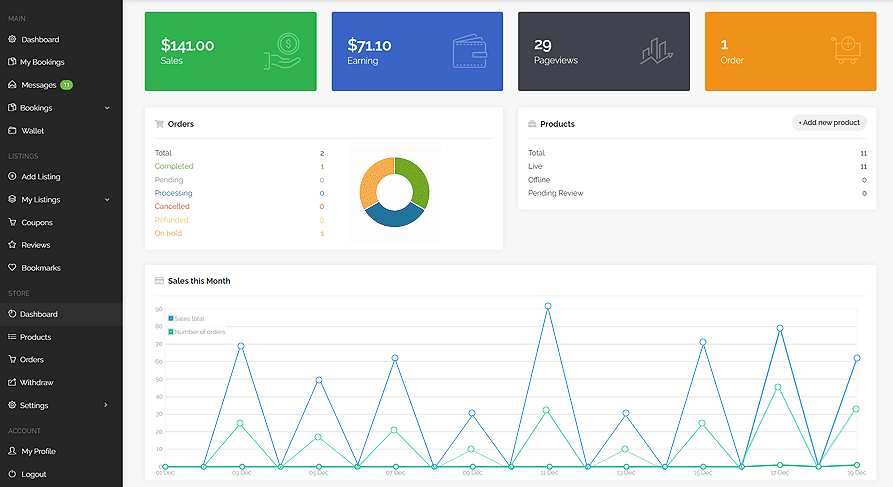Image resolution: width=893 pixels, height=487 pixels.
Task: Expand the My Listings submenu arrow
Action: [x=107, y=199]
